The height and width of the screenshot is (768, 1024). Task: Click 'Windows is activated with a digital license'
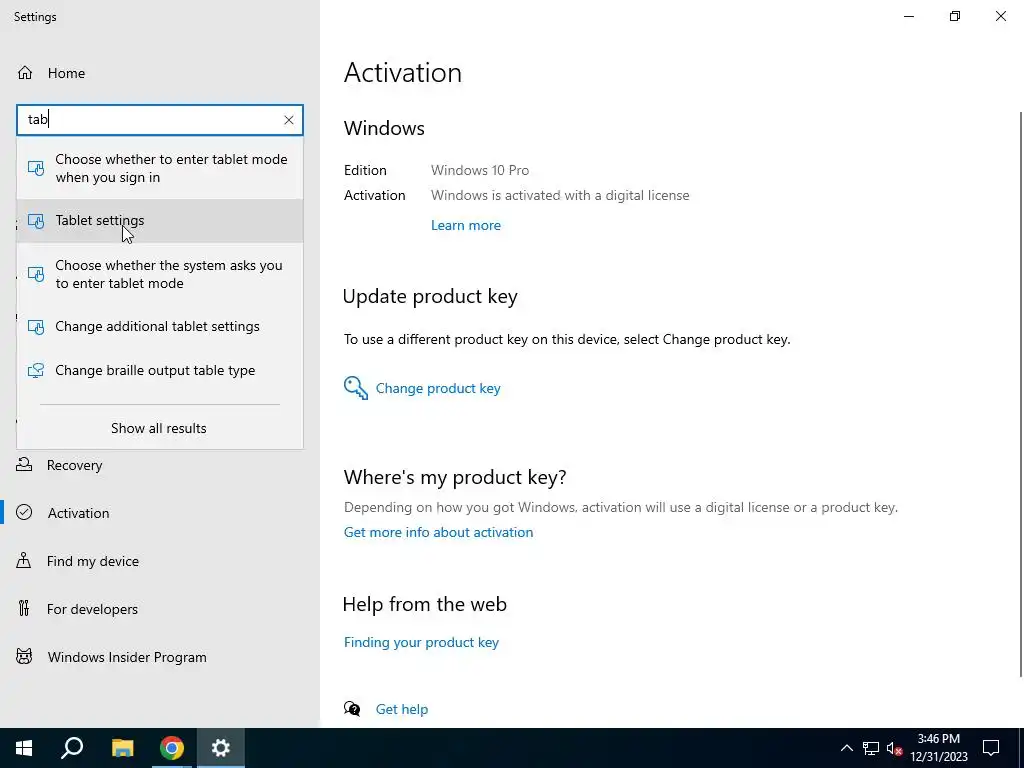560,195
